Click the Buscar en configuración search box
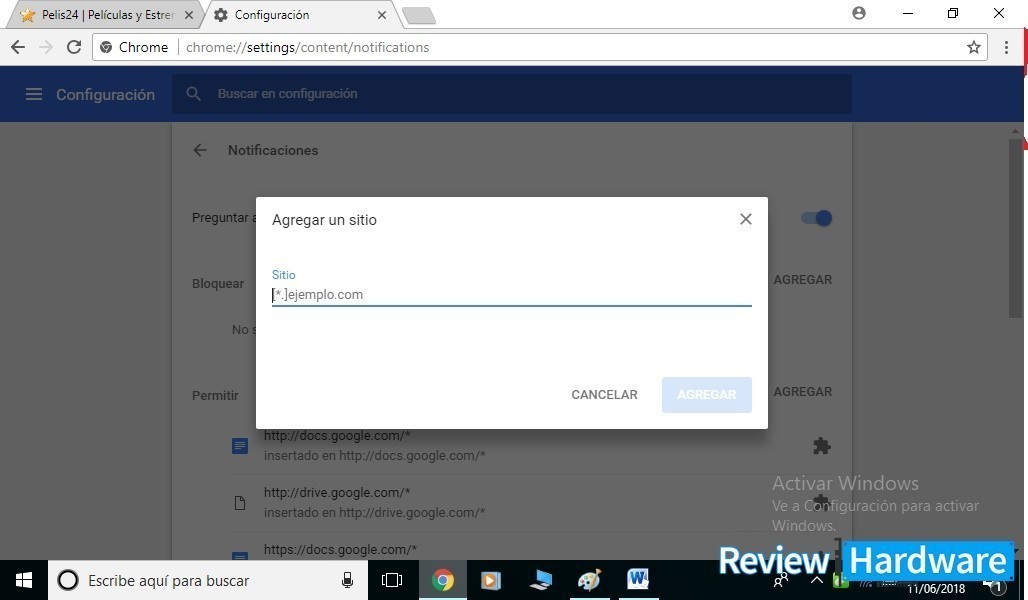Screen dimensions: 1028x600 511,94
